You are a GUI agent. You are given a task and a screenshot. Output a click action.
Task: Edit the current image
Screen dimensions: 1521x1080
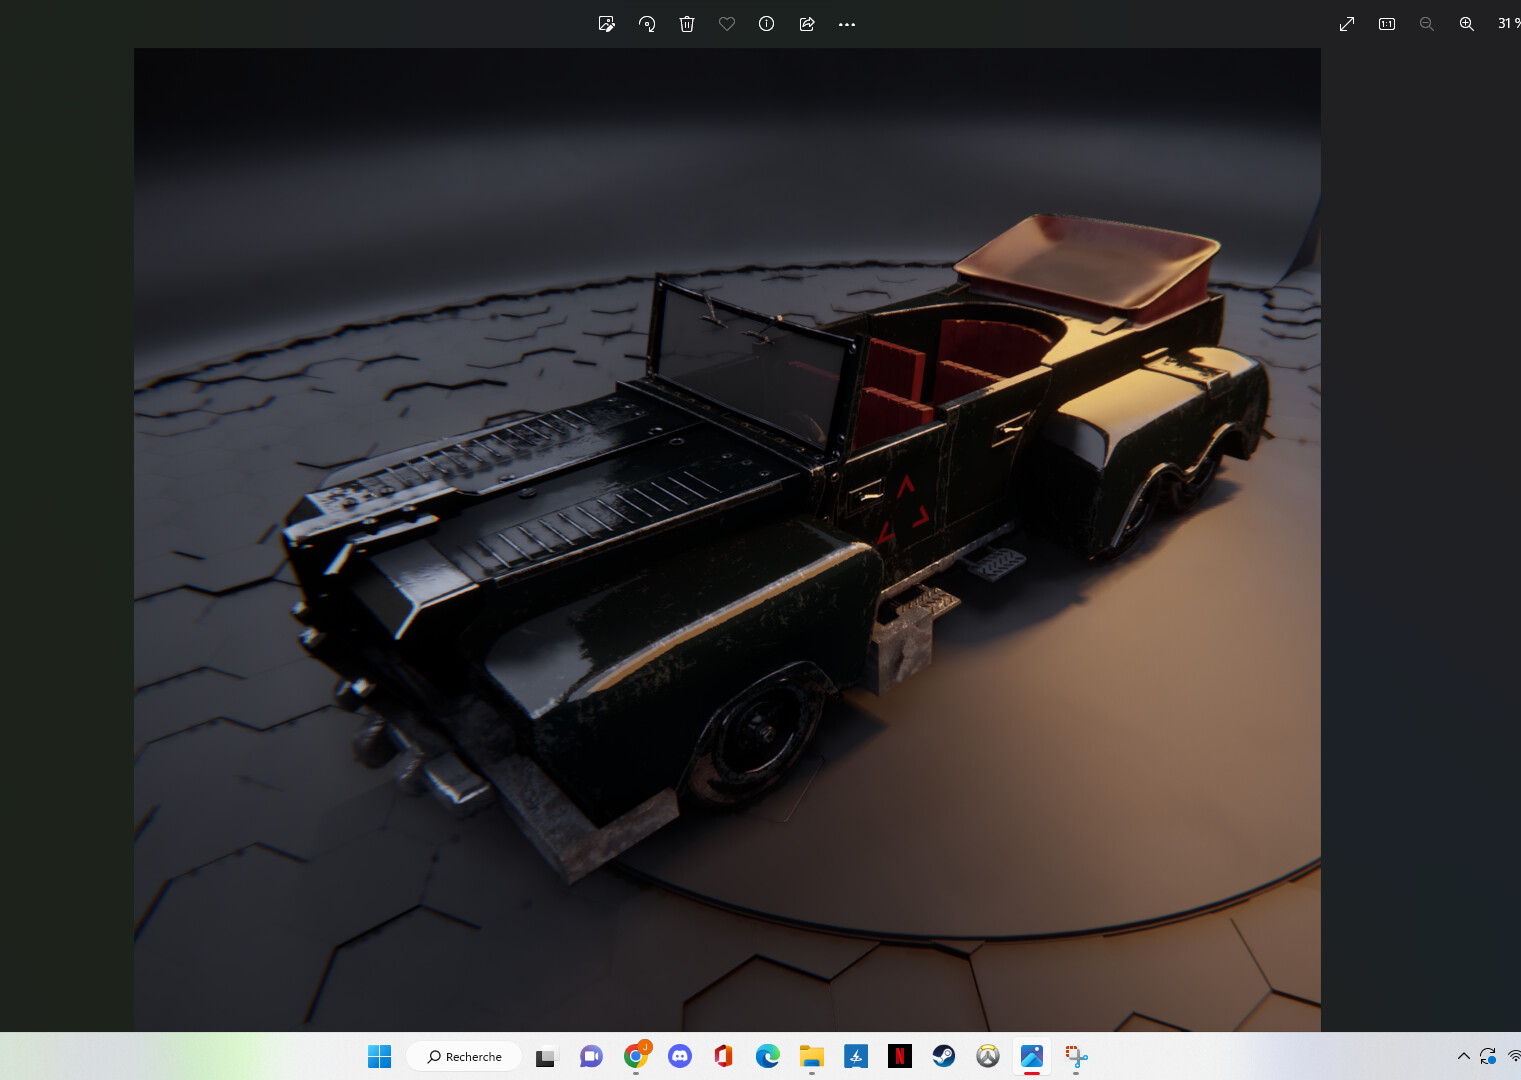tap(607, 24)
